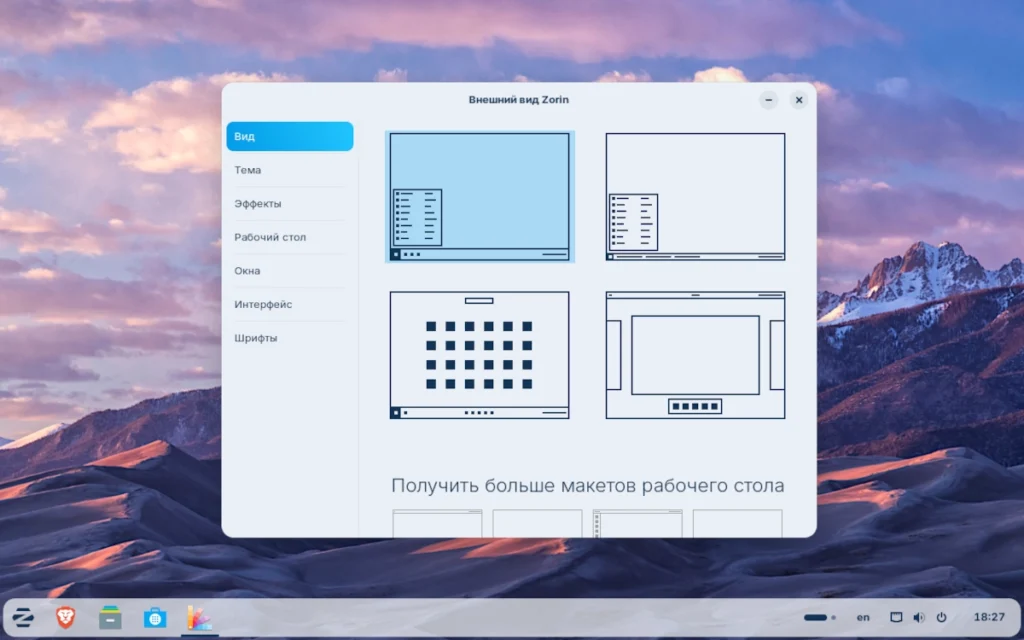Open the 18:27 clock in the panel
1024x640 pixels.
point(989,617)
